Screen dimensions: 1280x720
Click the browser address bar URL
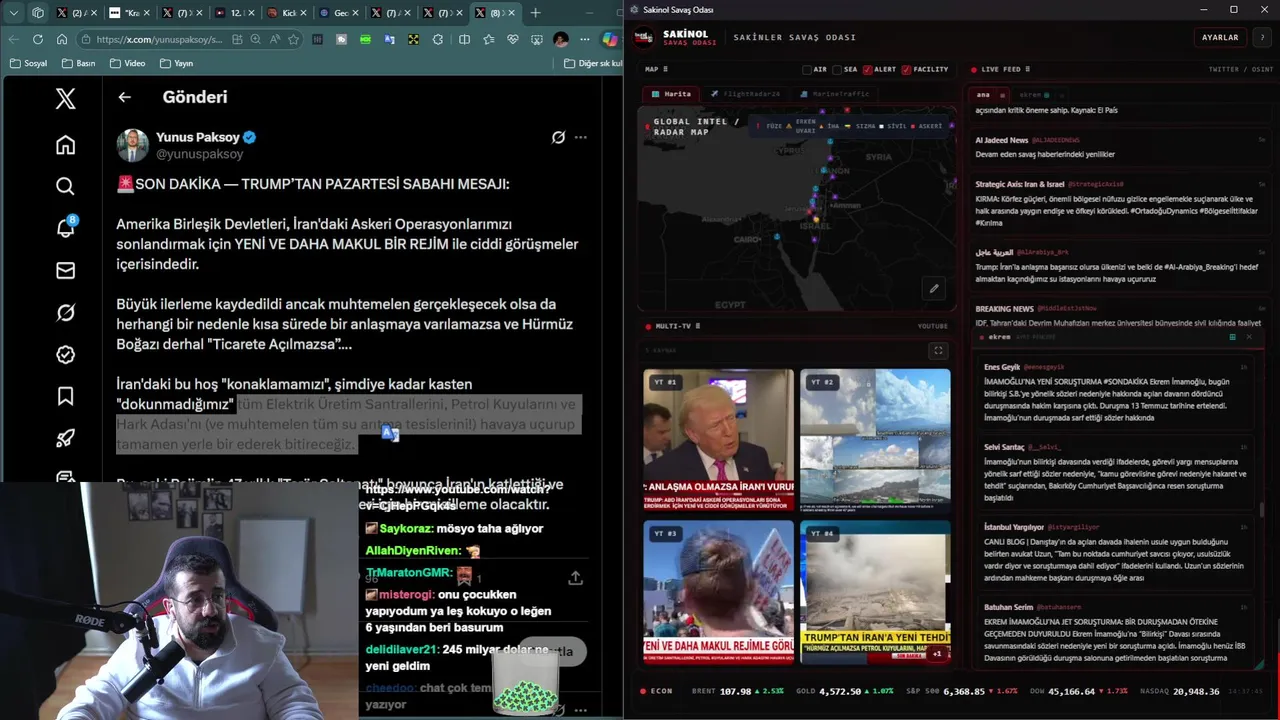click(x=160, y=39)
